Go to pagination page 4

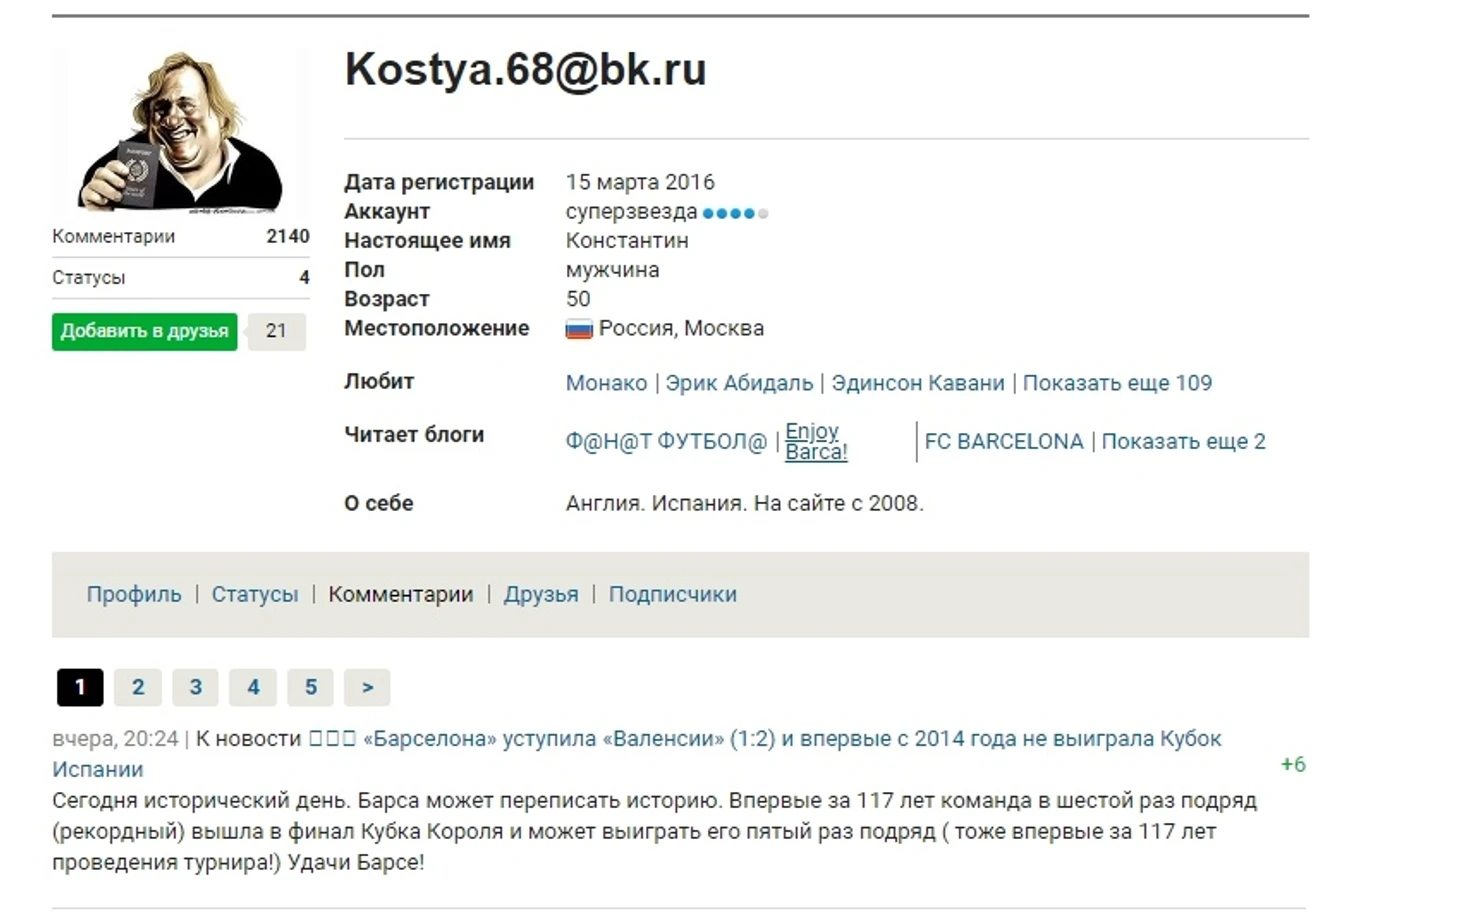point(253,687)
